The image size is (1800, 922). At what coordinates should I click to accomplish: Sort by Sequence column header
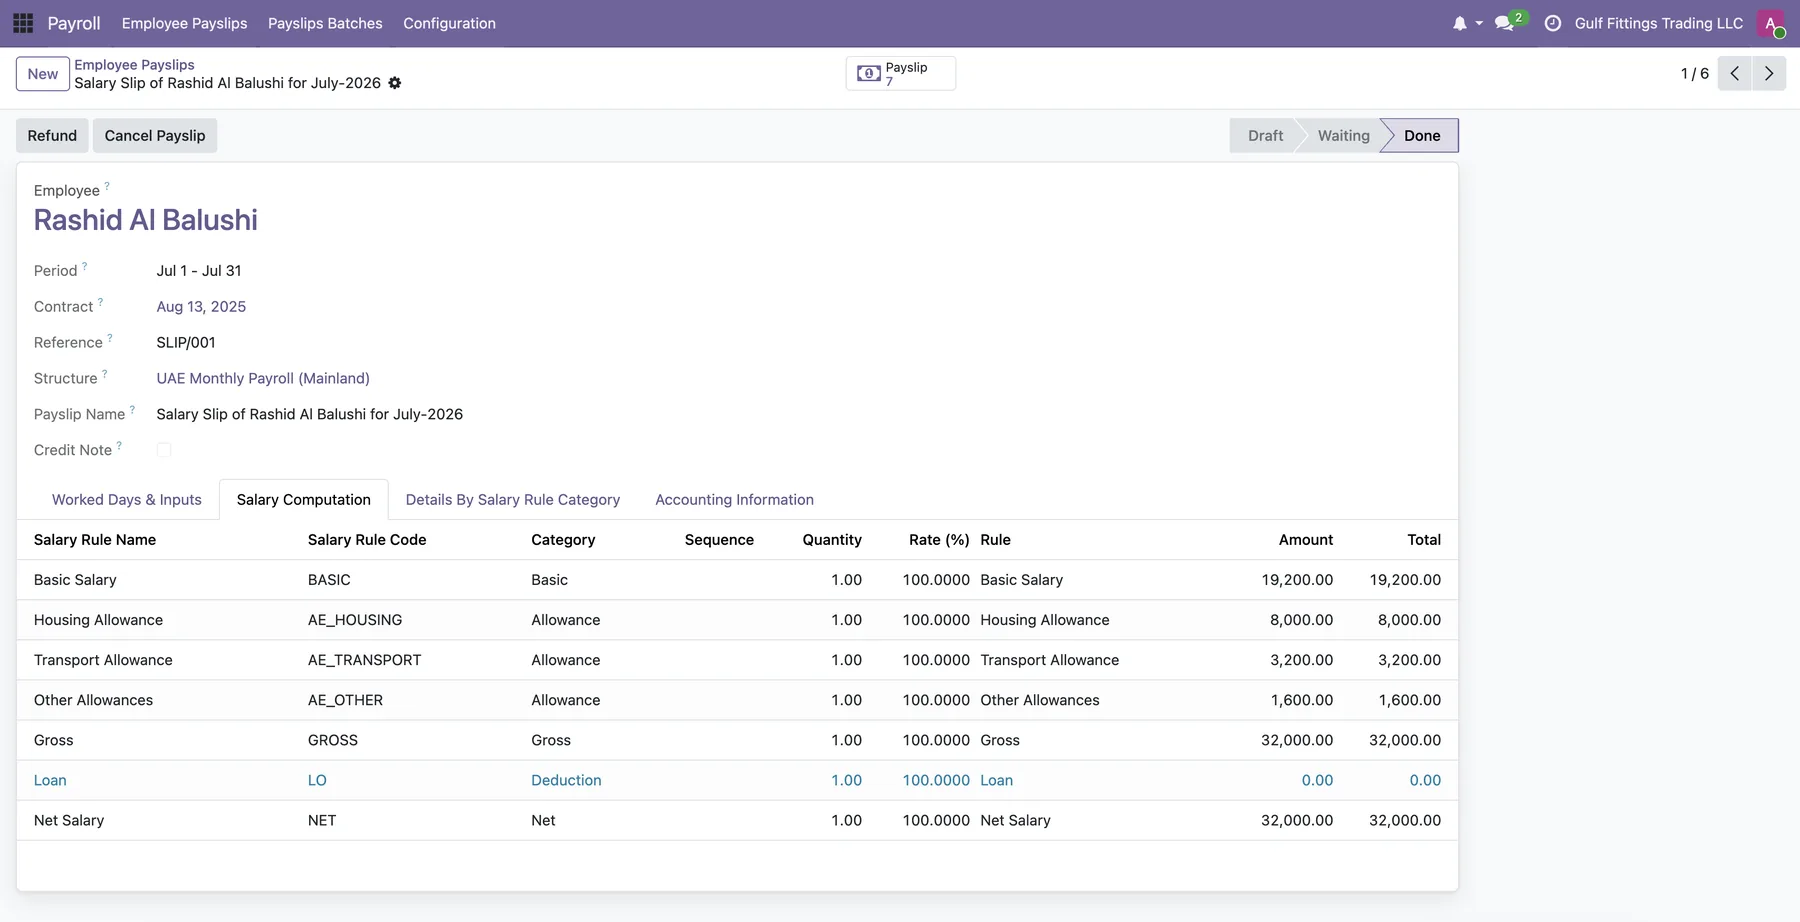pyautogui.click(x=719, y=540)
